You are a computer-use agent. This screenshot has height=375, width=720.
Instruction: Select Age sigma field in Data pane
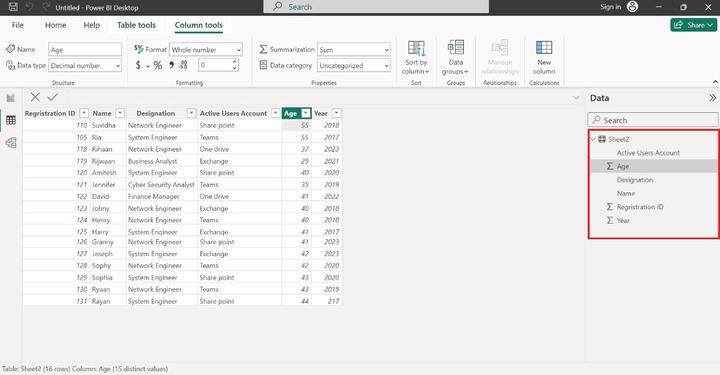coord(653,166)
